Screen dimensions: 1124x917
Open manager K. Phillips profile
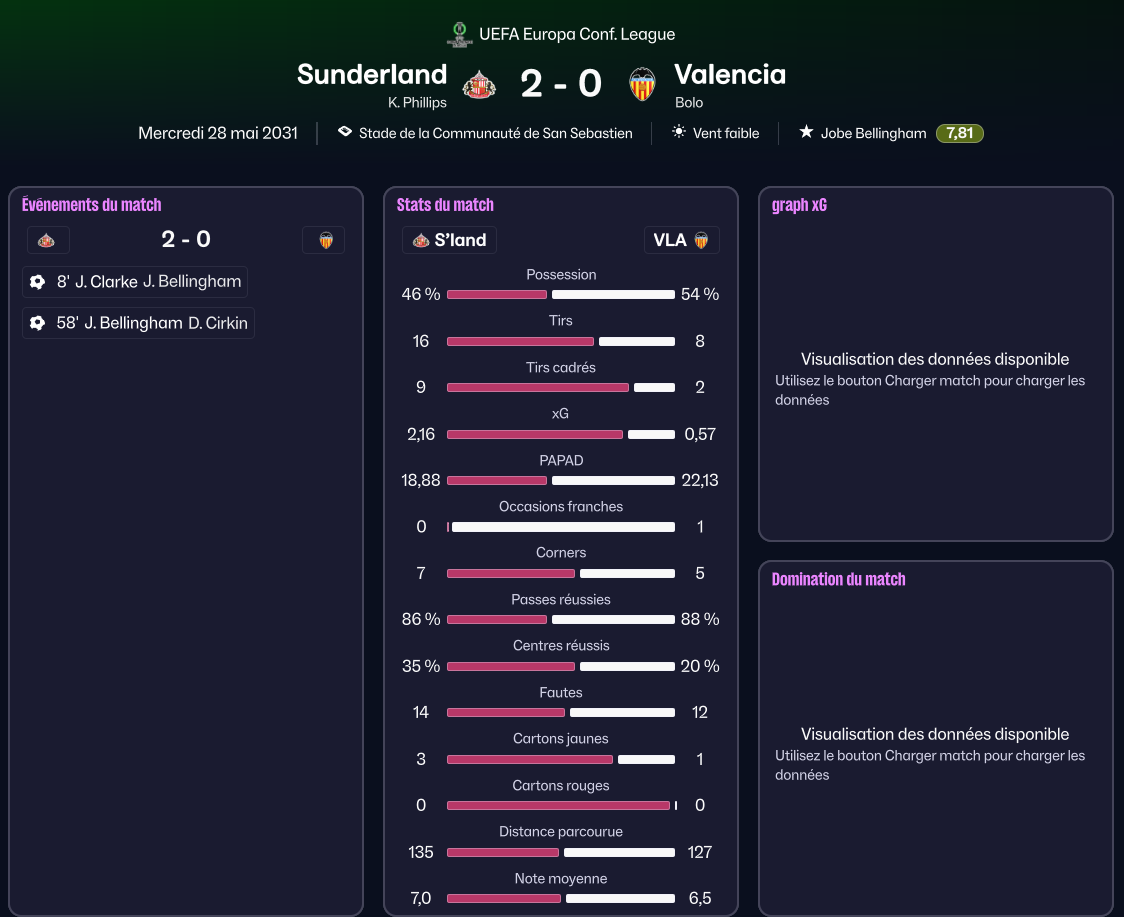click(417, 103)
